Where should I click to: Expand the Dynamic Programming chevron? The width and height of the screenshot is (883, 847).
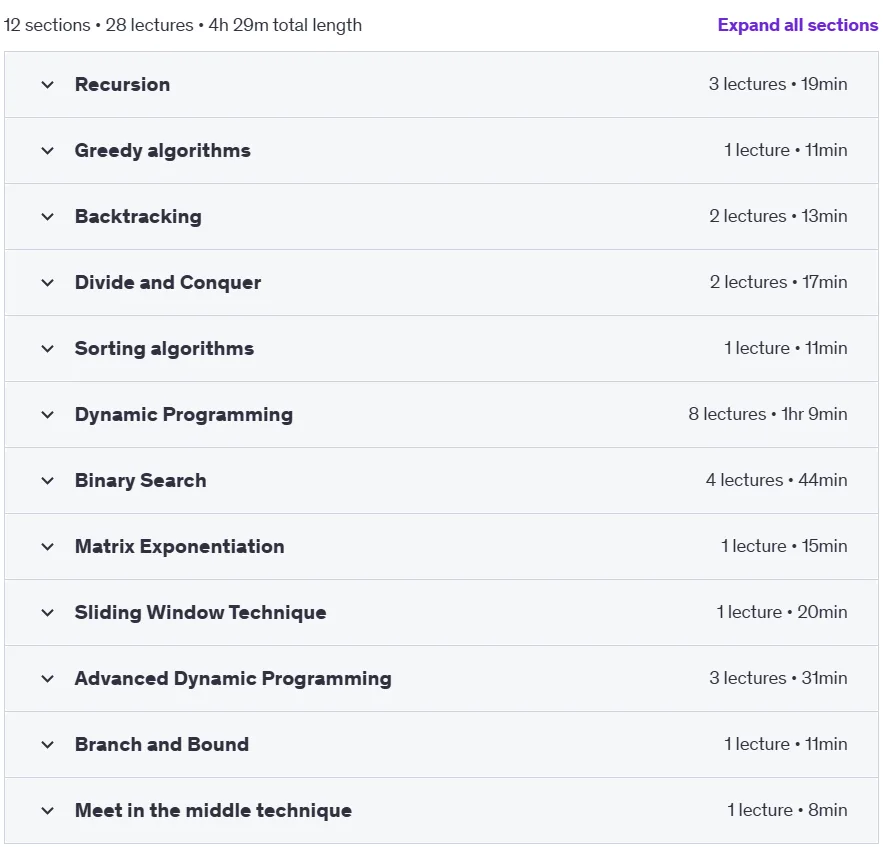click(x=48, y=415)
